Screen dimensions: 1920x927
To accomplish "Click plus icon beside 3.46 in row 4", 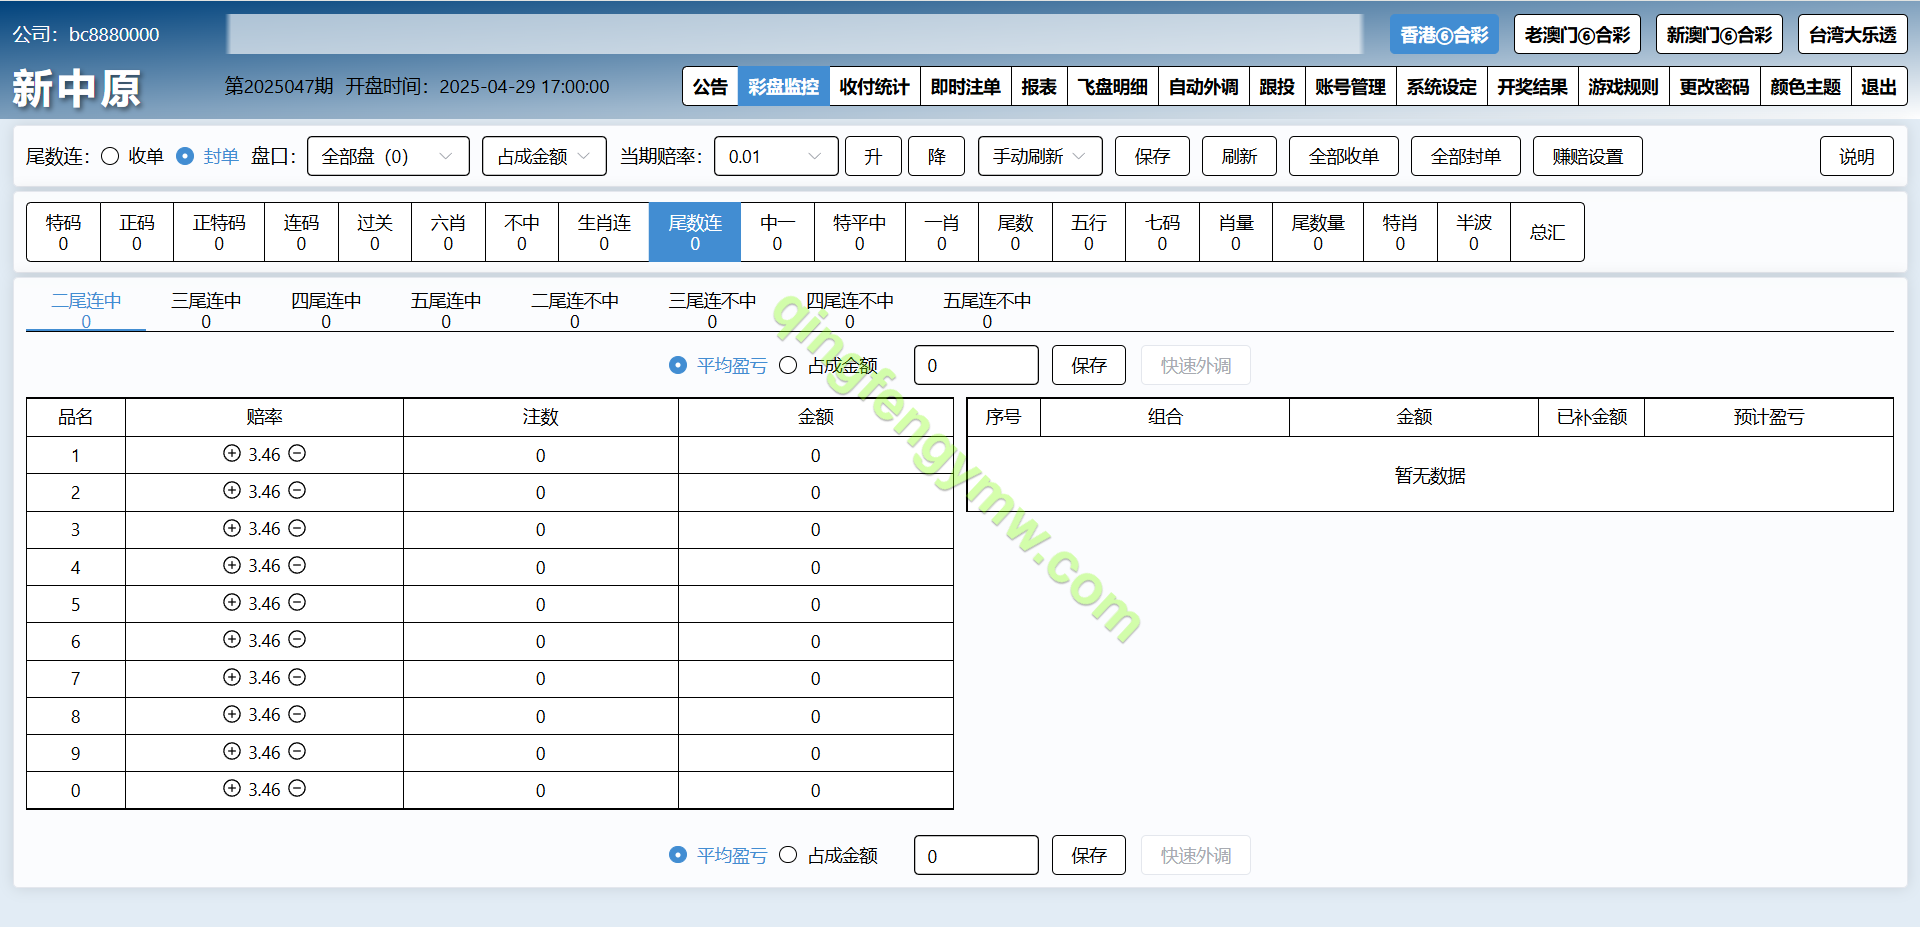I will pos(232,565).
